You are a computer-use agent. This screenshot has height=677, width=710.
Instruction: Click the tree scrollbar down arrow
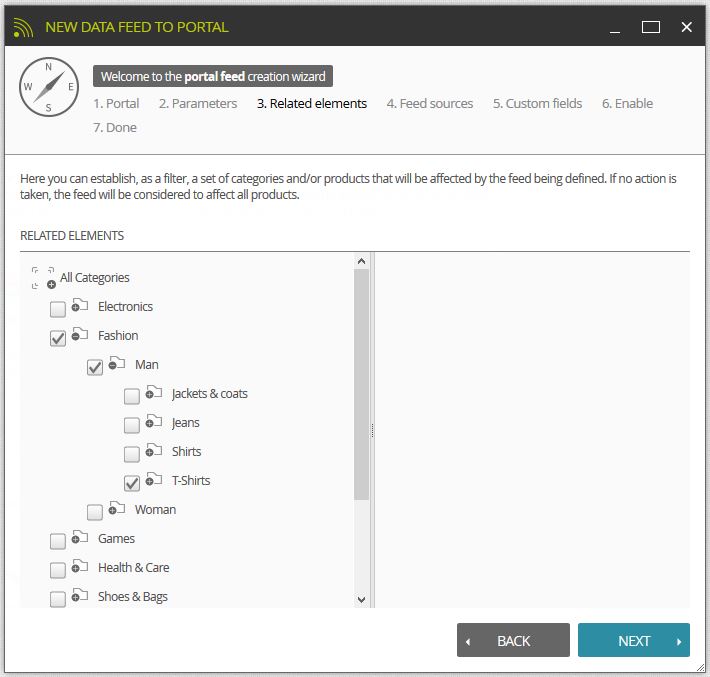pyautogui.click(x=361, y=600)
